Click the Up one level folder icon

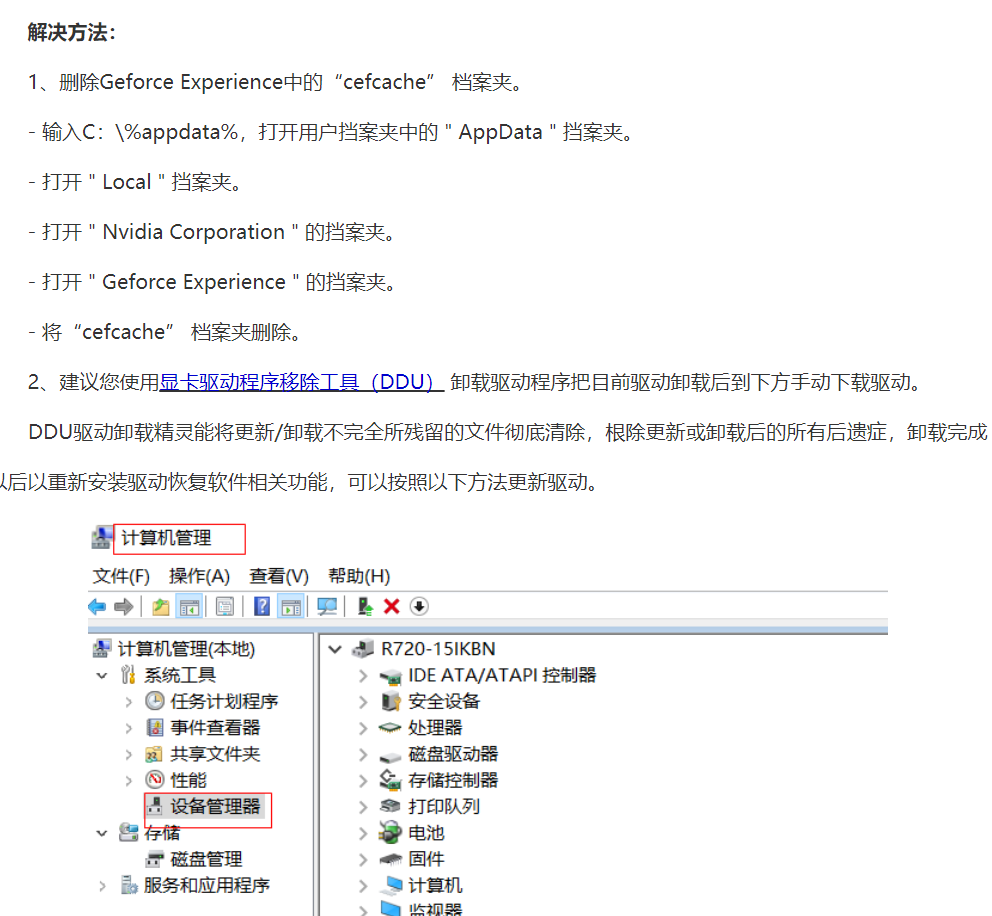[x=161, y=607]
